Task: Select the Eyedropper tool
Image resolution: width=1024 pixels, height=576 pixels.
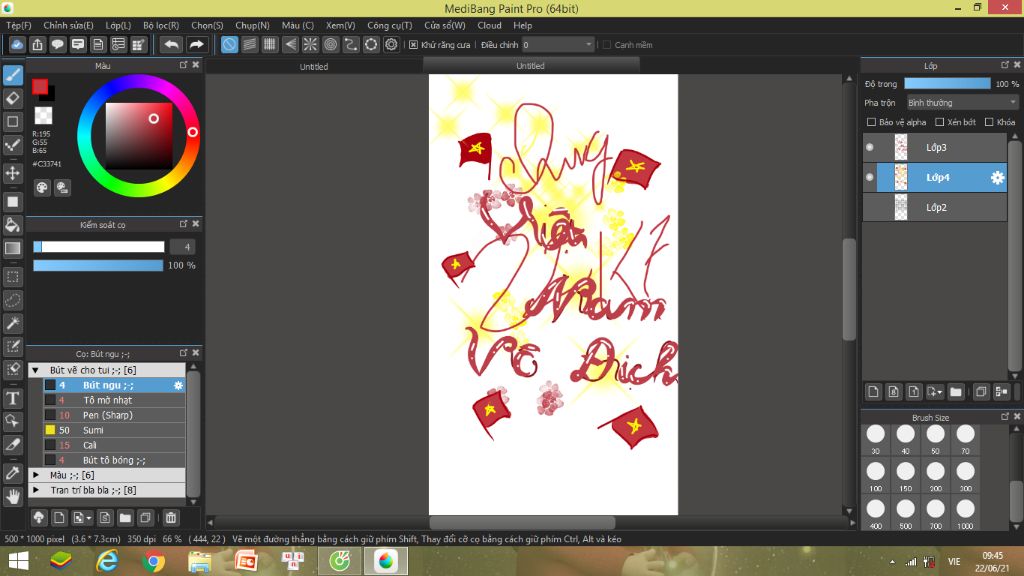Action: [12, 473]
